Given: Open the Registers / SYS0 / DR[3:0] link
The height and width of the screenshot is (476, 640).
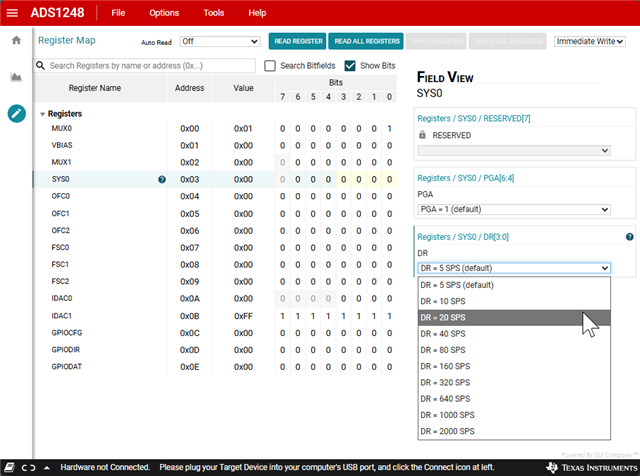Looking at the screenshot, I should coord(463,237).
